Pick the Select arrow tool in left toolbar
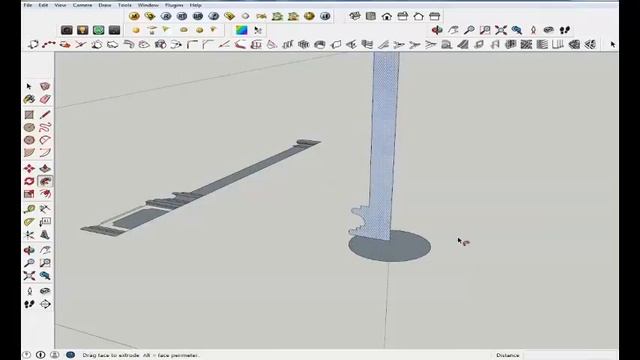The image size is (640, 360). [29, 86]
